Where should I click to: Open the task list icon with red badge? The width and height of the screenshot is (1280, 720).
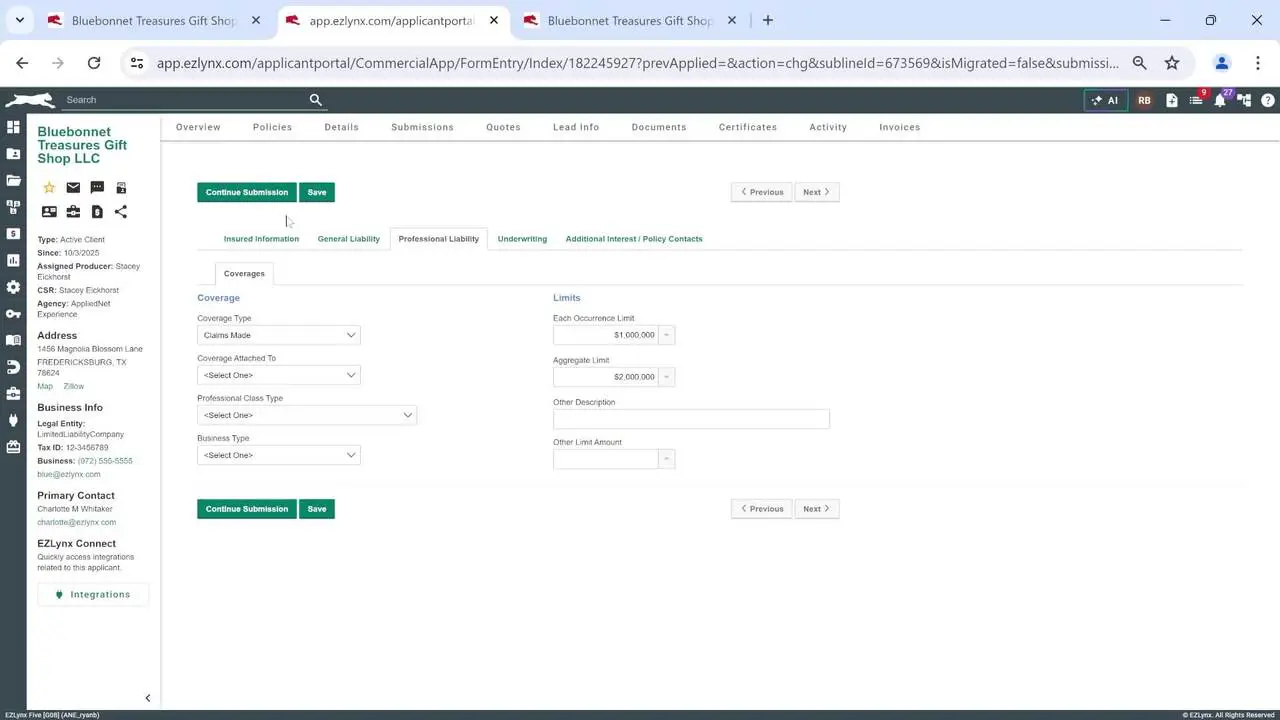pyautogui.click(x=1196, y=100)
